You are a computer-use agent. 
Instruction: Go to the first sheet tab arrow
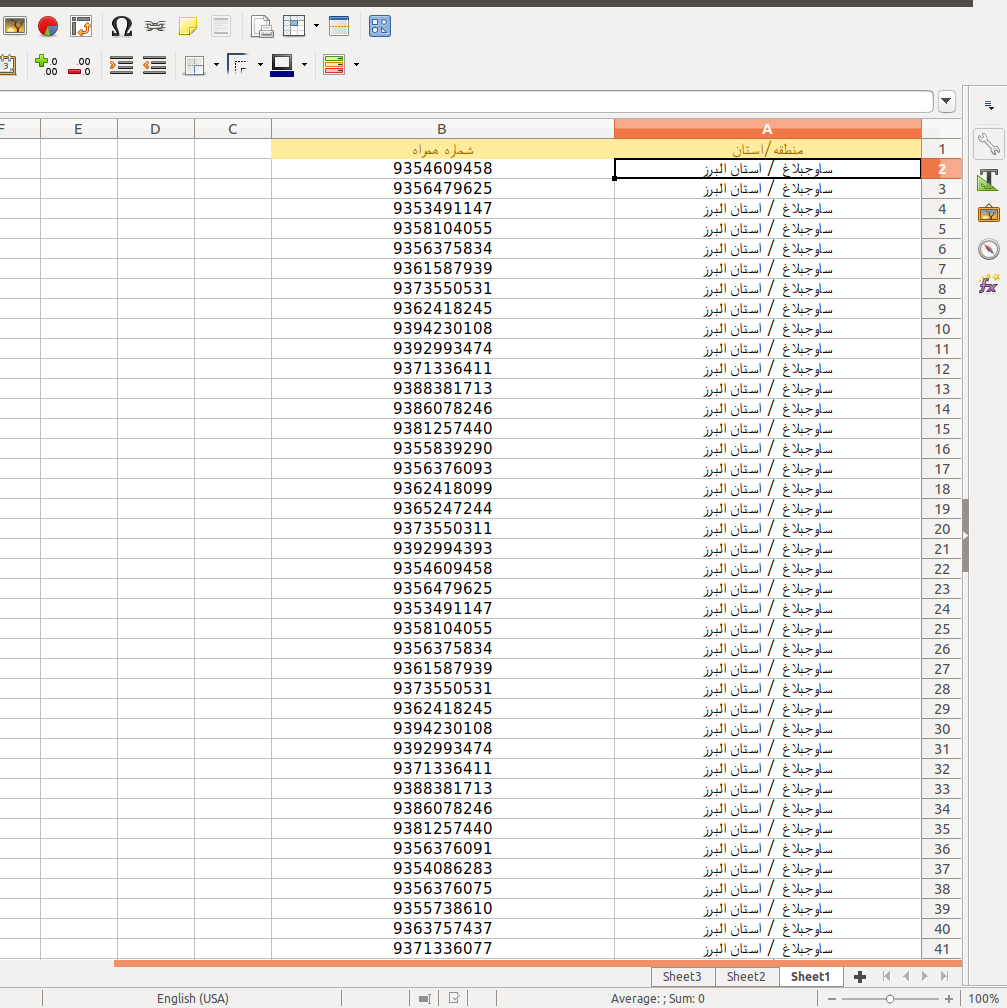pos(887,976)
